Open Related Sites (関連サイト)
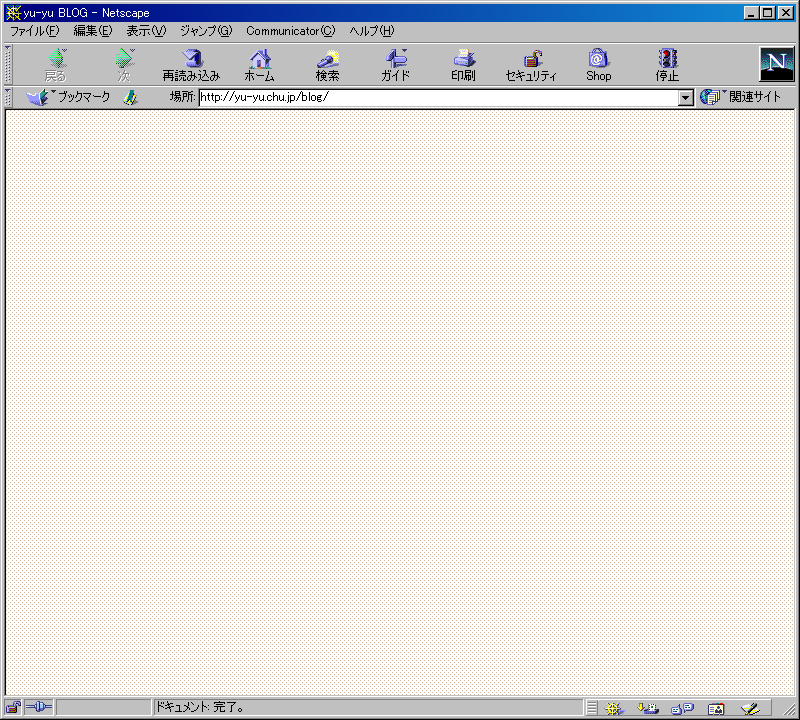Image resolution: width=800 pixels, height=720 pixels. (740, 97)
